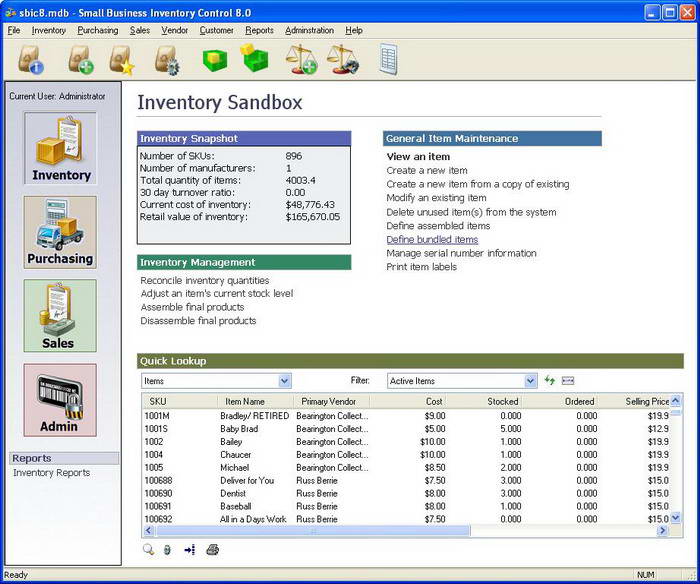Expand the Active Items filter dropdown

[x=530, y=381]
